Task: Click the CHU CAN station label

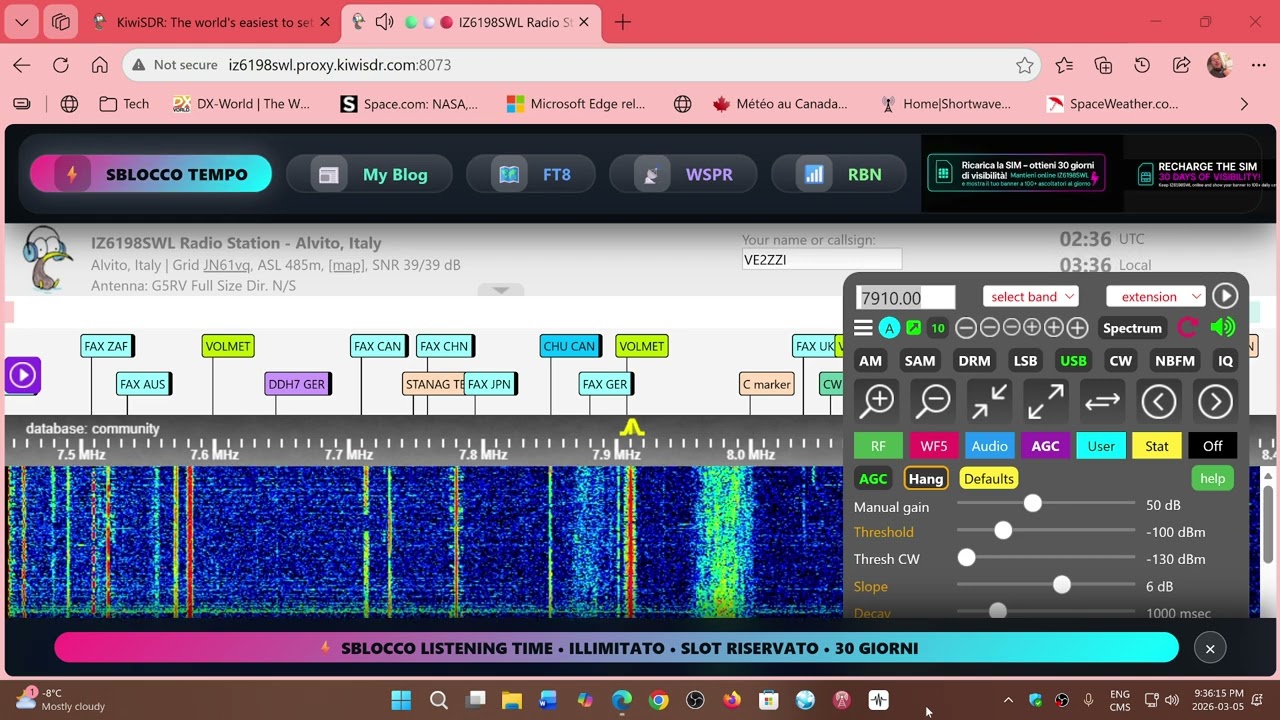Action: click(569, 346)
